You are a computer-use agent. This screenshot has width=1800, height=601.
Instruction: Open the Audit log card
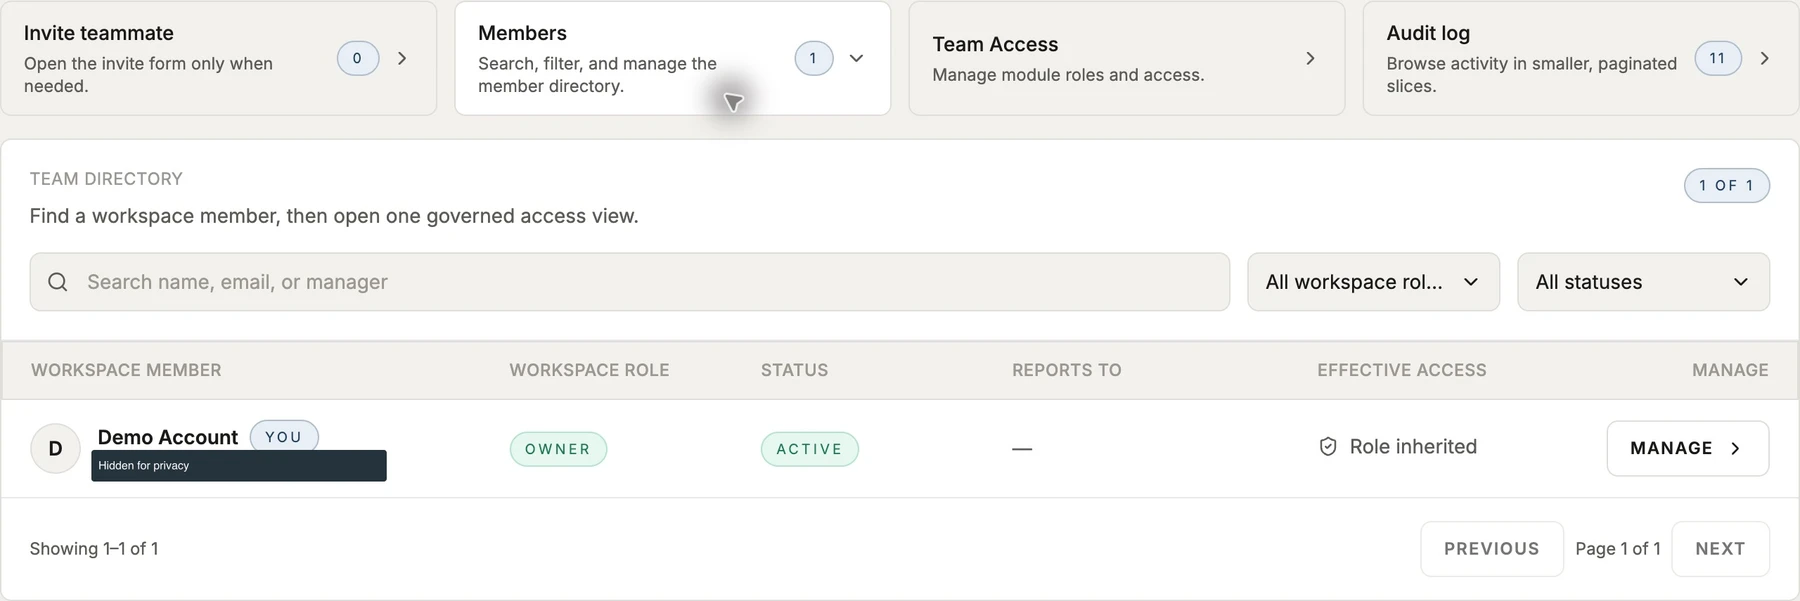coord(1580,58)
